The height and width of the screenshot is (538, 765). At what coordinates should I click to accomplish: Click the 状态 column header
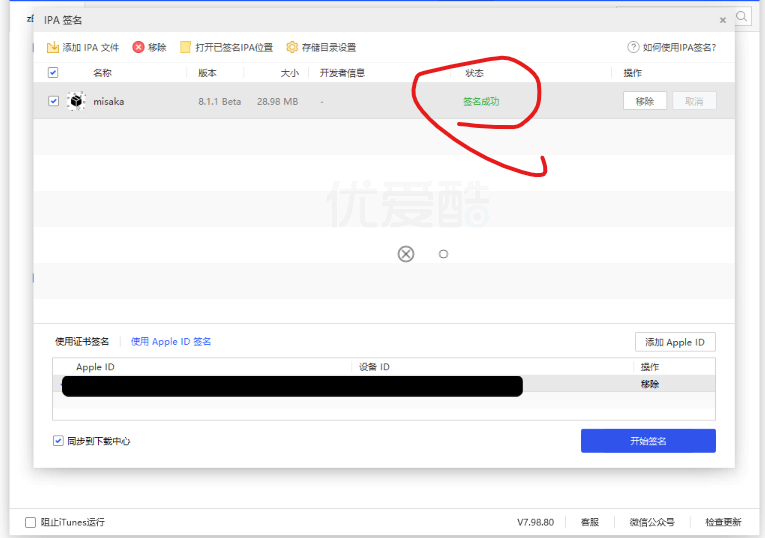coord(474,73)
